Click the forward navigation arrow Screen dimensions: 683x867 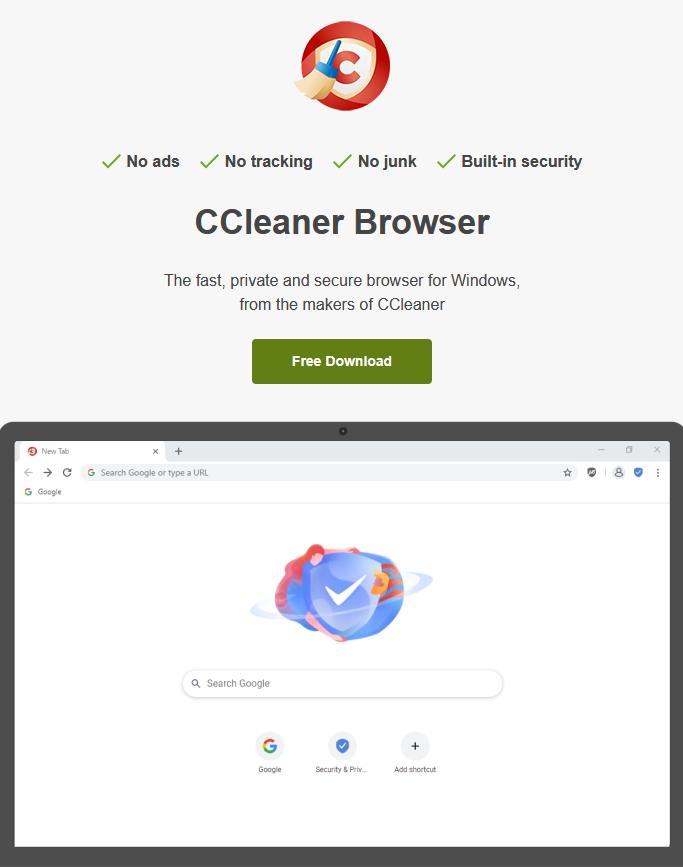48,472
